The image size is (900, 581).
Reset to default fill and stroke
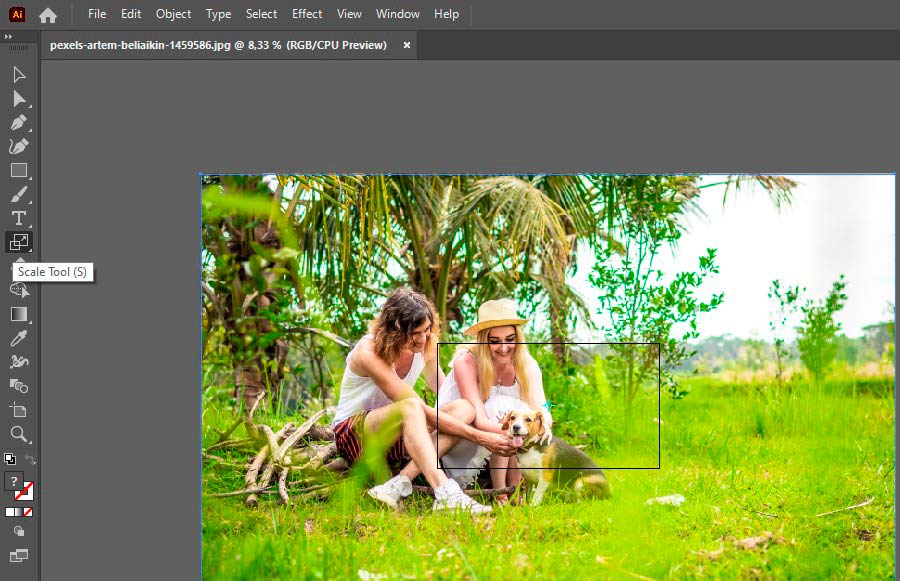click(10, 459)
